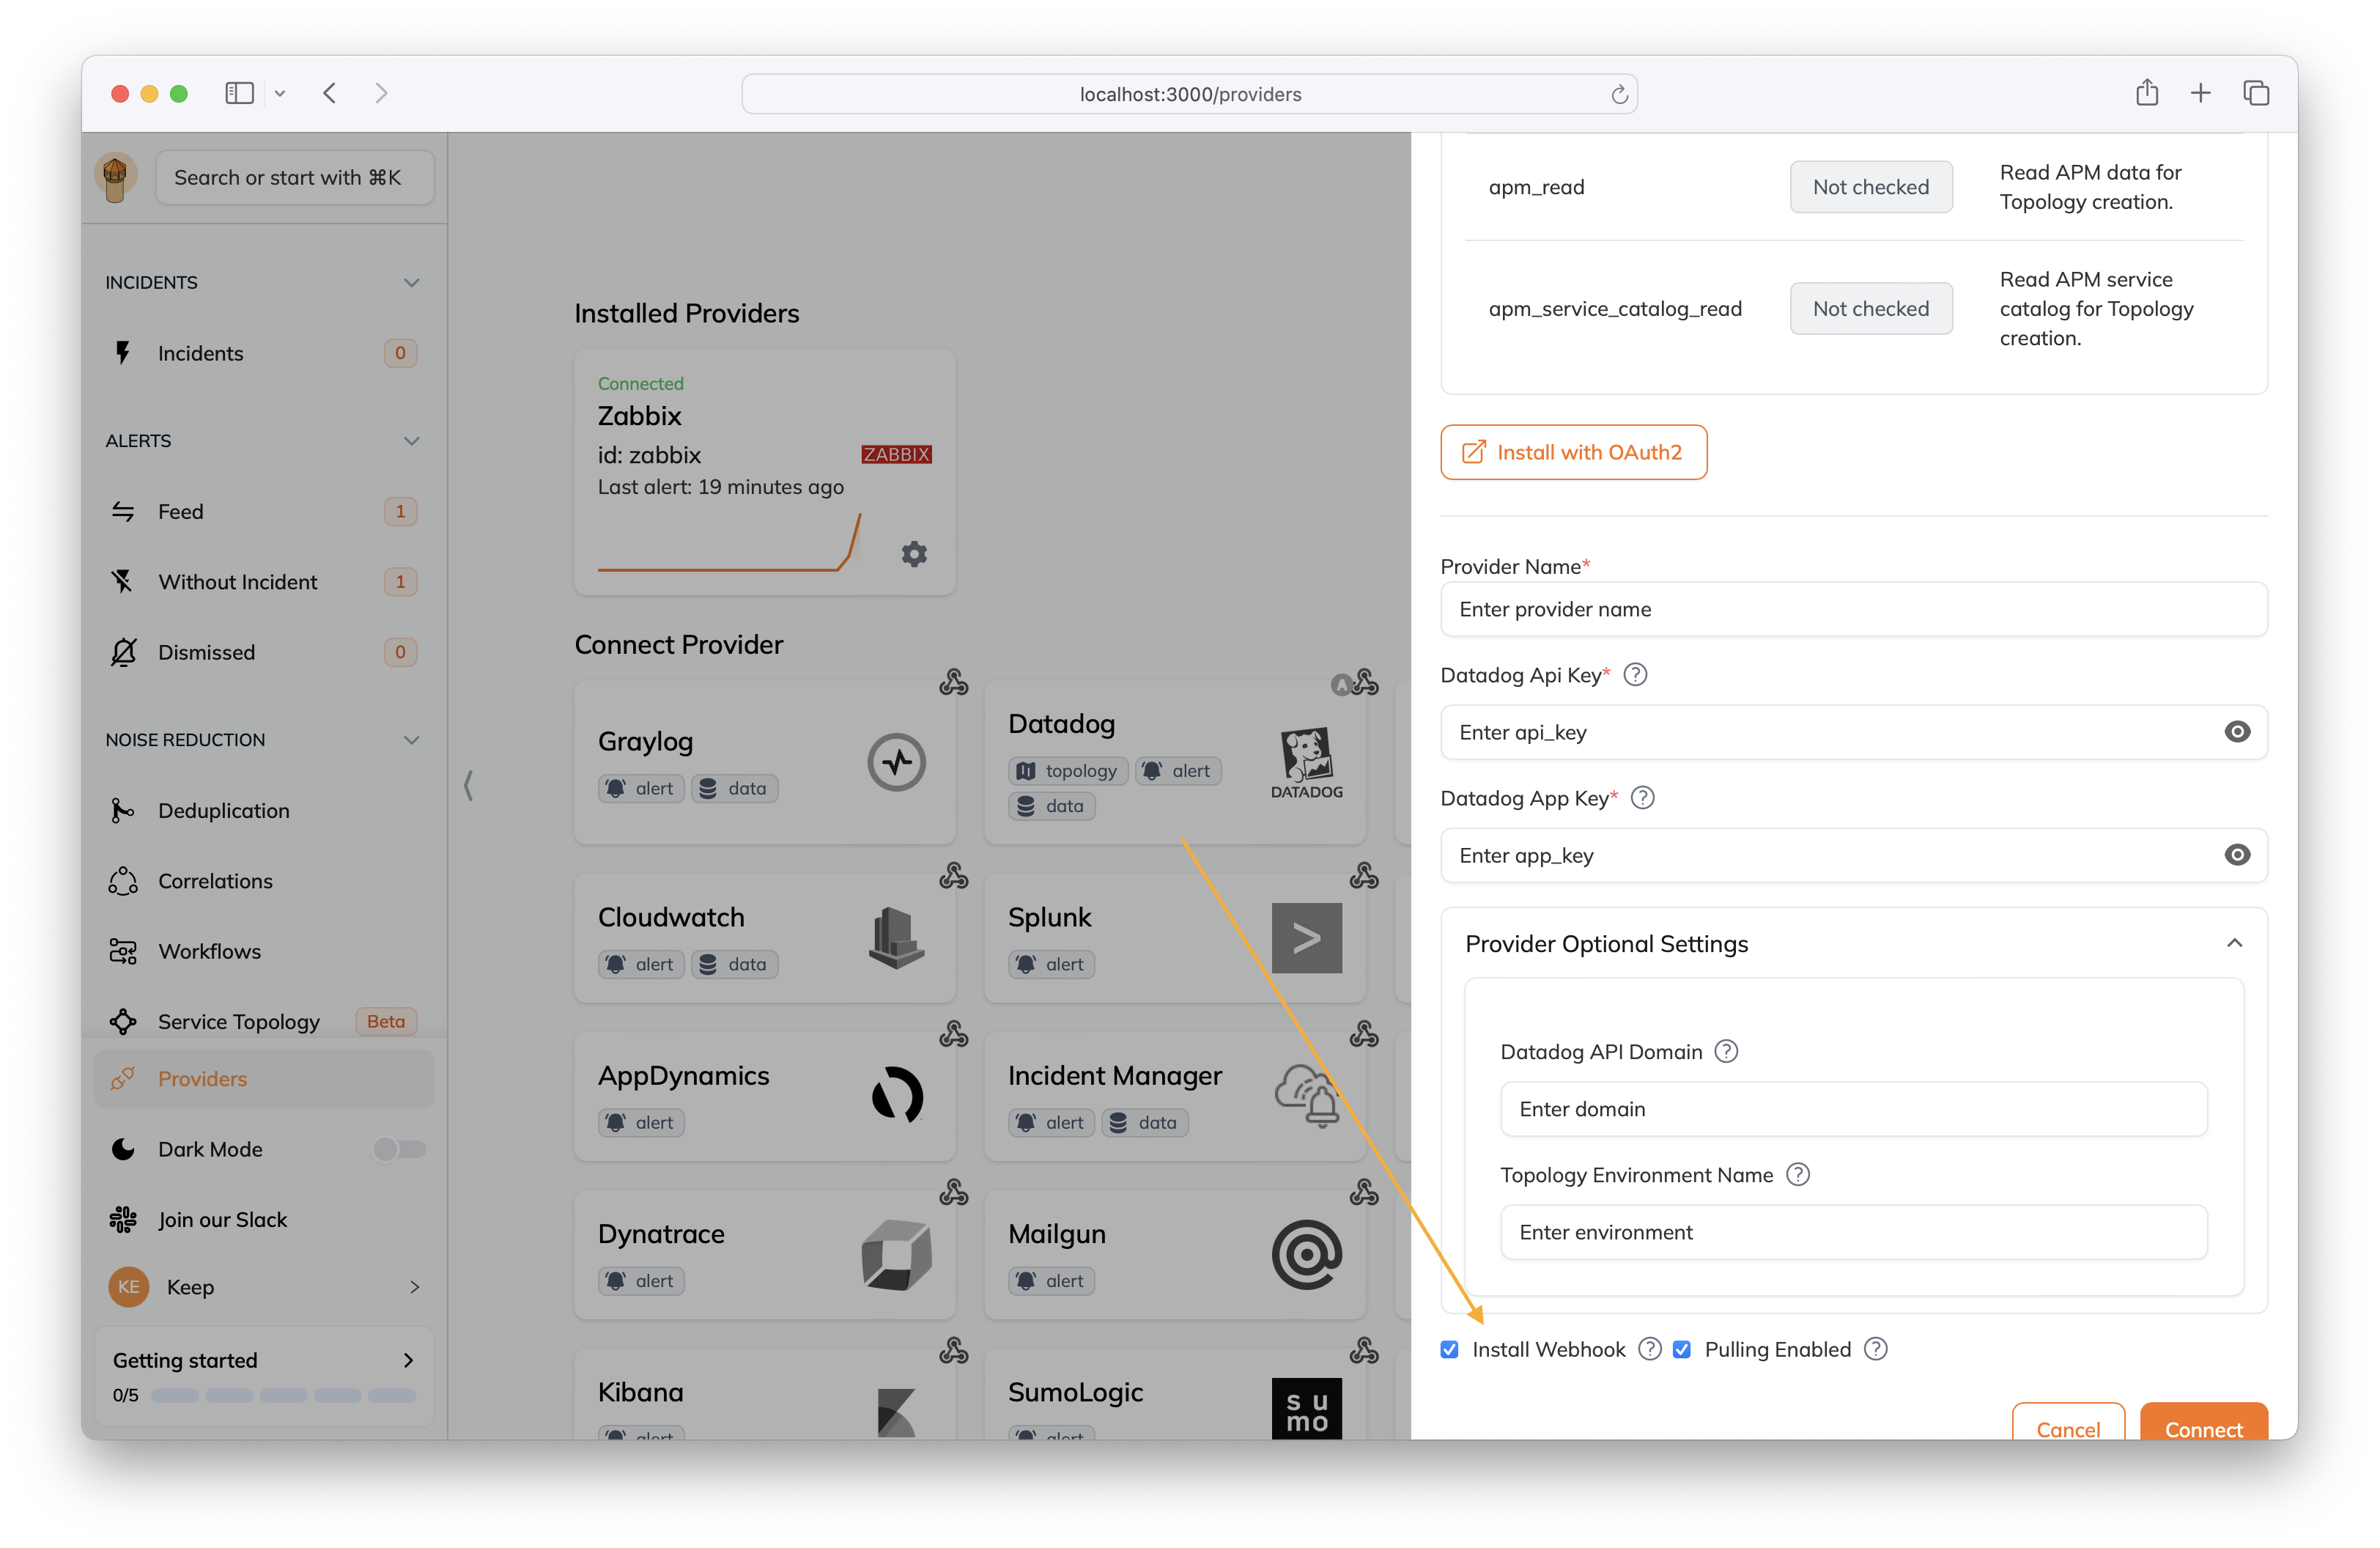
Task: Click Topology Environment Name help icon
Action: click(x=1797, y=1175)
